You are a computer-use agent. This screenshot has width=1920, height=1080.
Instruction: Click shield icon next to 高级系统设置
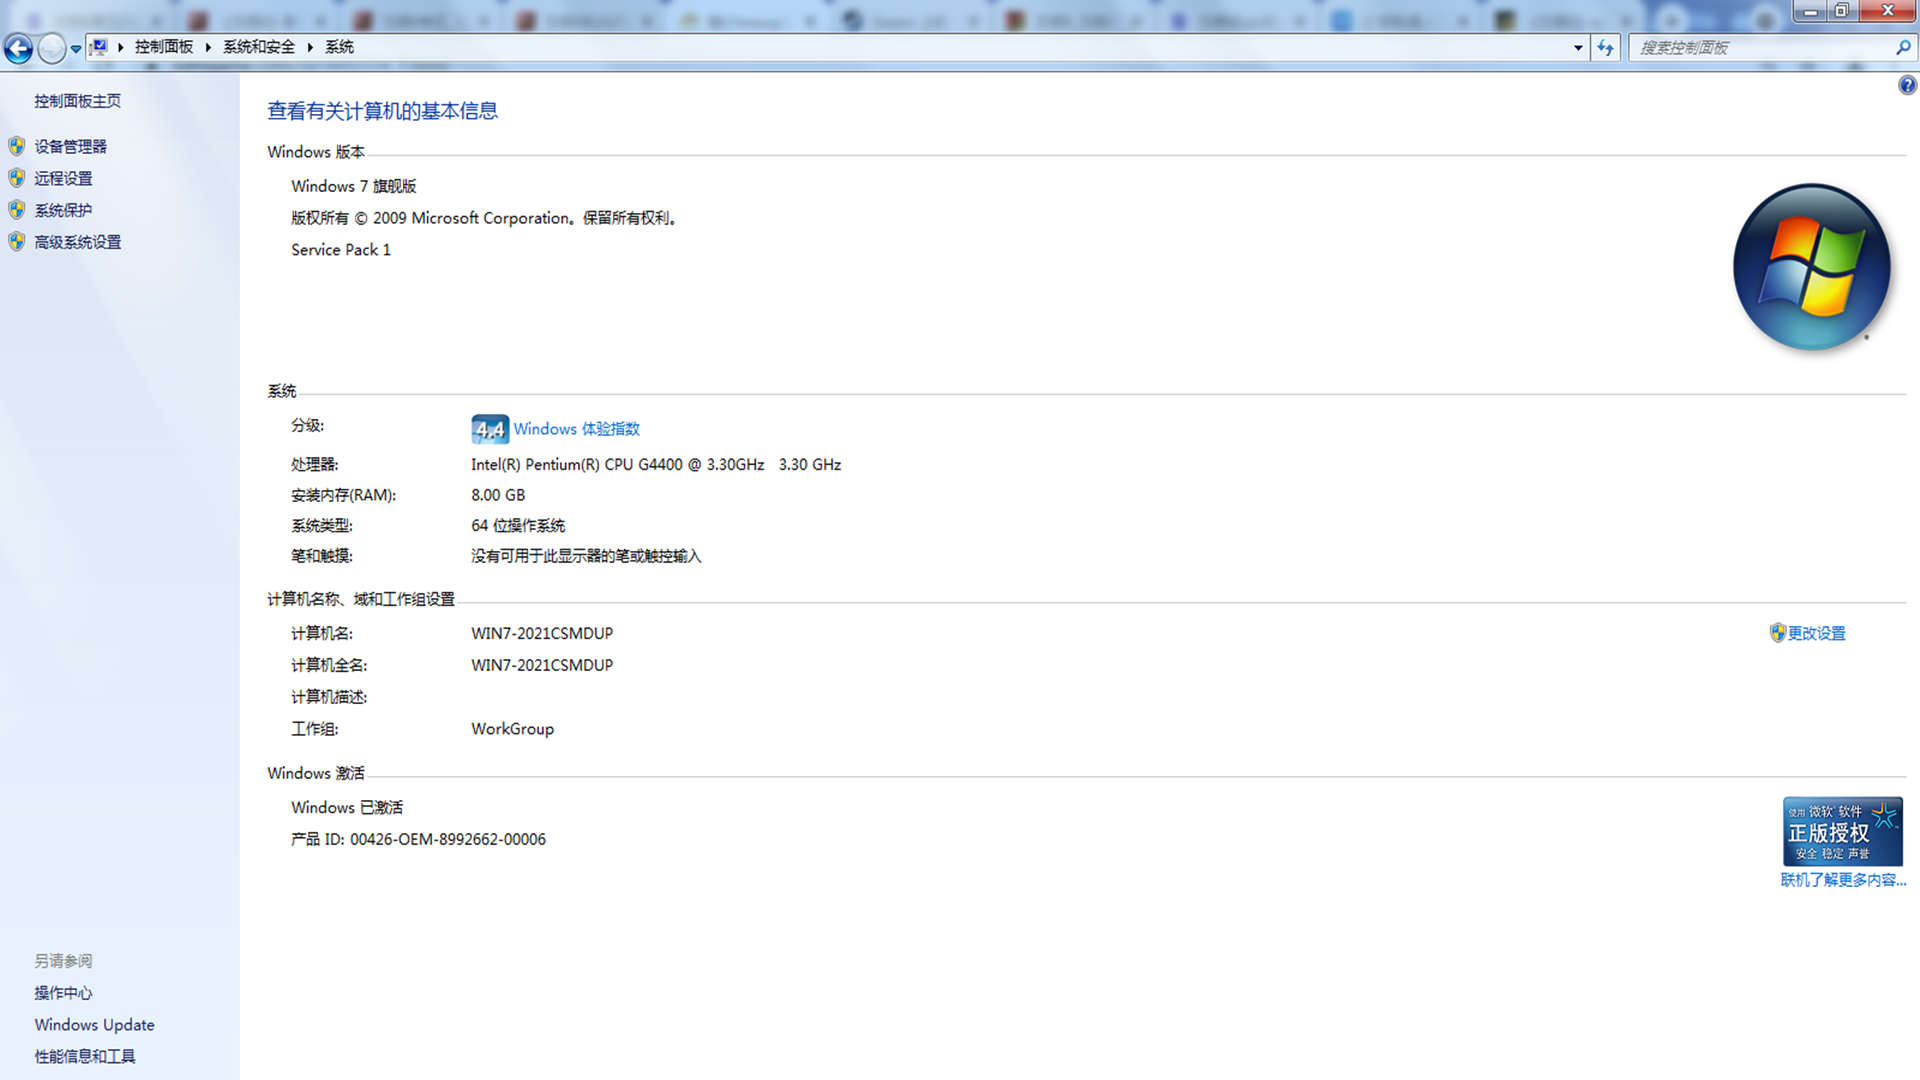tap(17, 242)
